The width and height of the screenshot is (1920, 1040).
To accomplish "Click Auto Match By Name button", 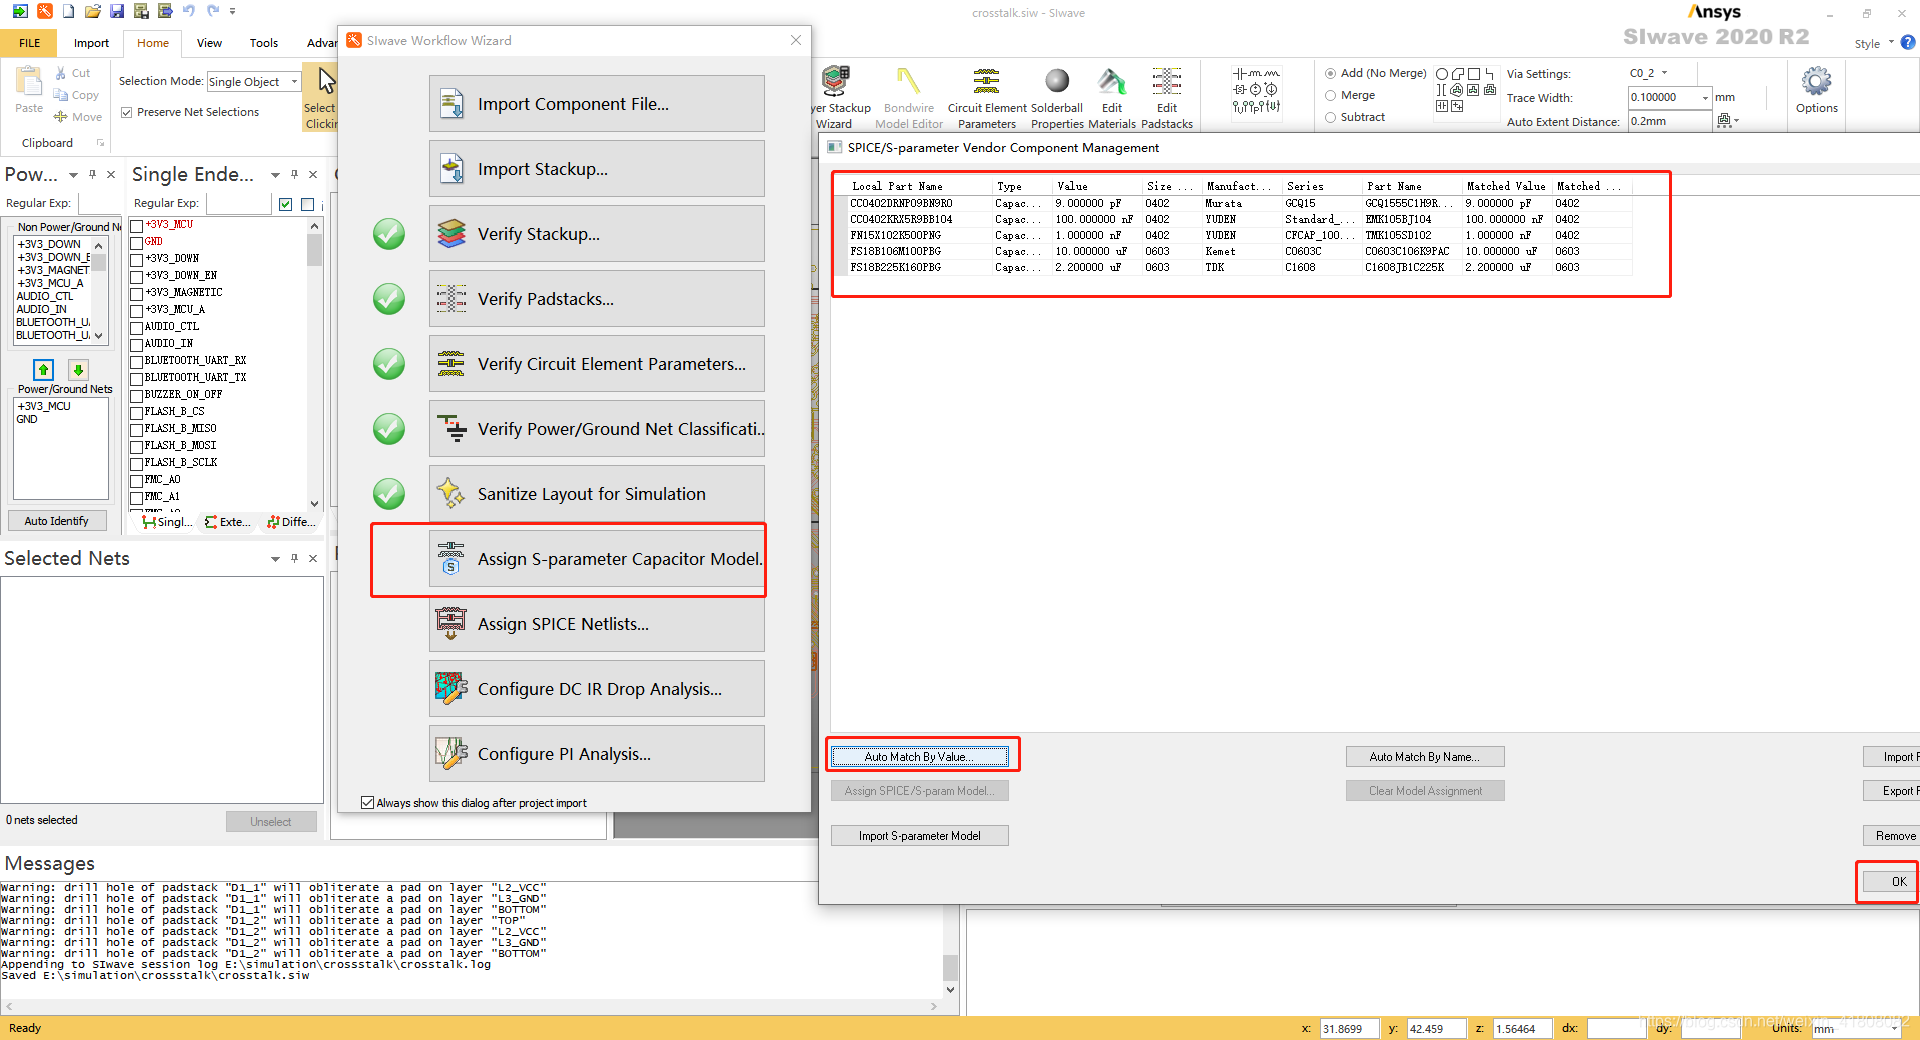I will [x=1424, y=757].
